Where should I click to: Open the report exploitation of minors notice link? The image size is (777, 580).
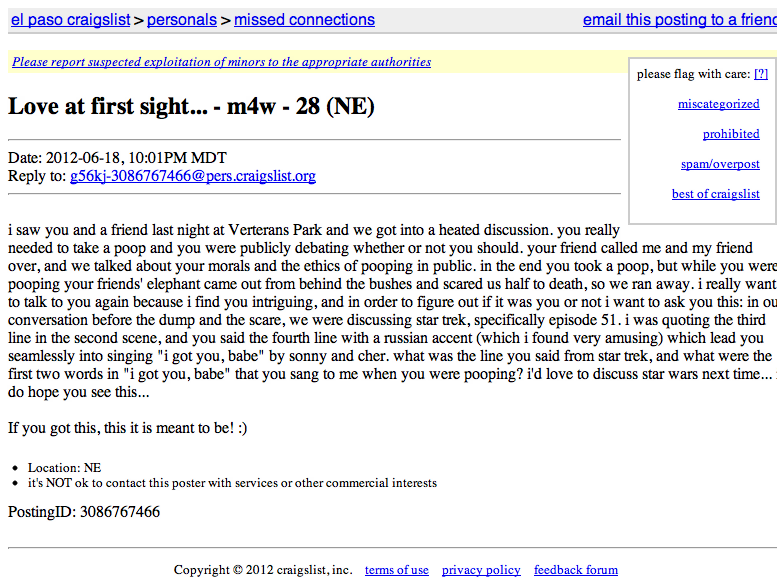click(222, 62)
